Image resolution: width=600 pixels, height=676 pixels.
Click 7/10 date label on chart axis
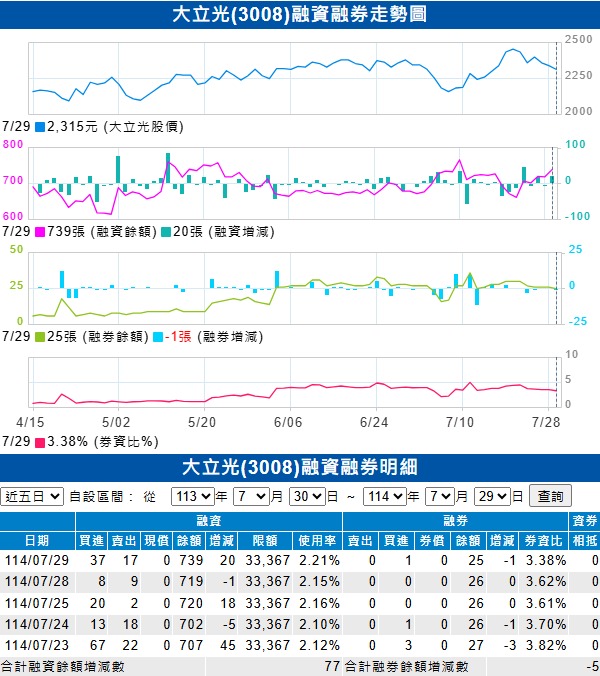[459, 422]
